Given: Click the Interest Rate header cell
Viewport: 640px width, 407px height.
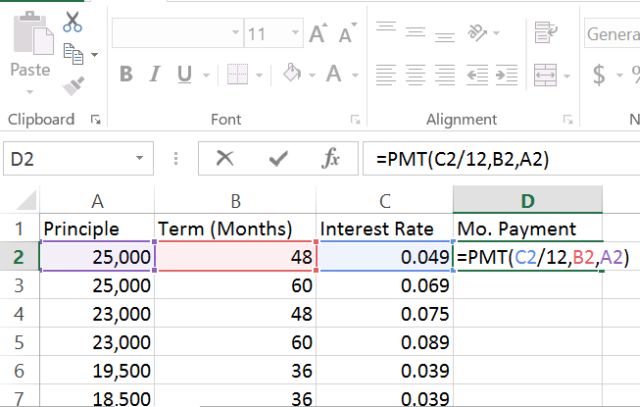Looking at the screenshot, I should (x=385, y=229).
